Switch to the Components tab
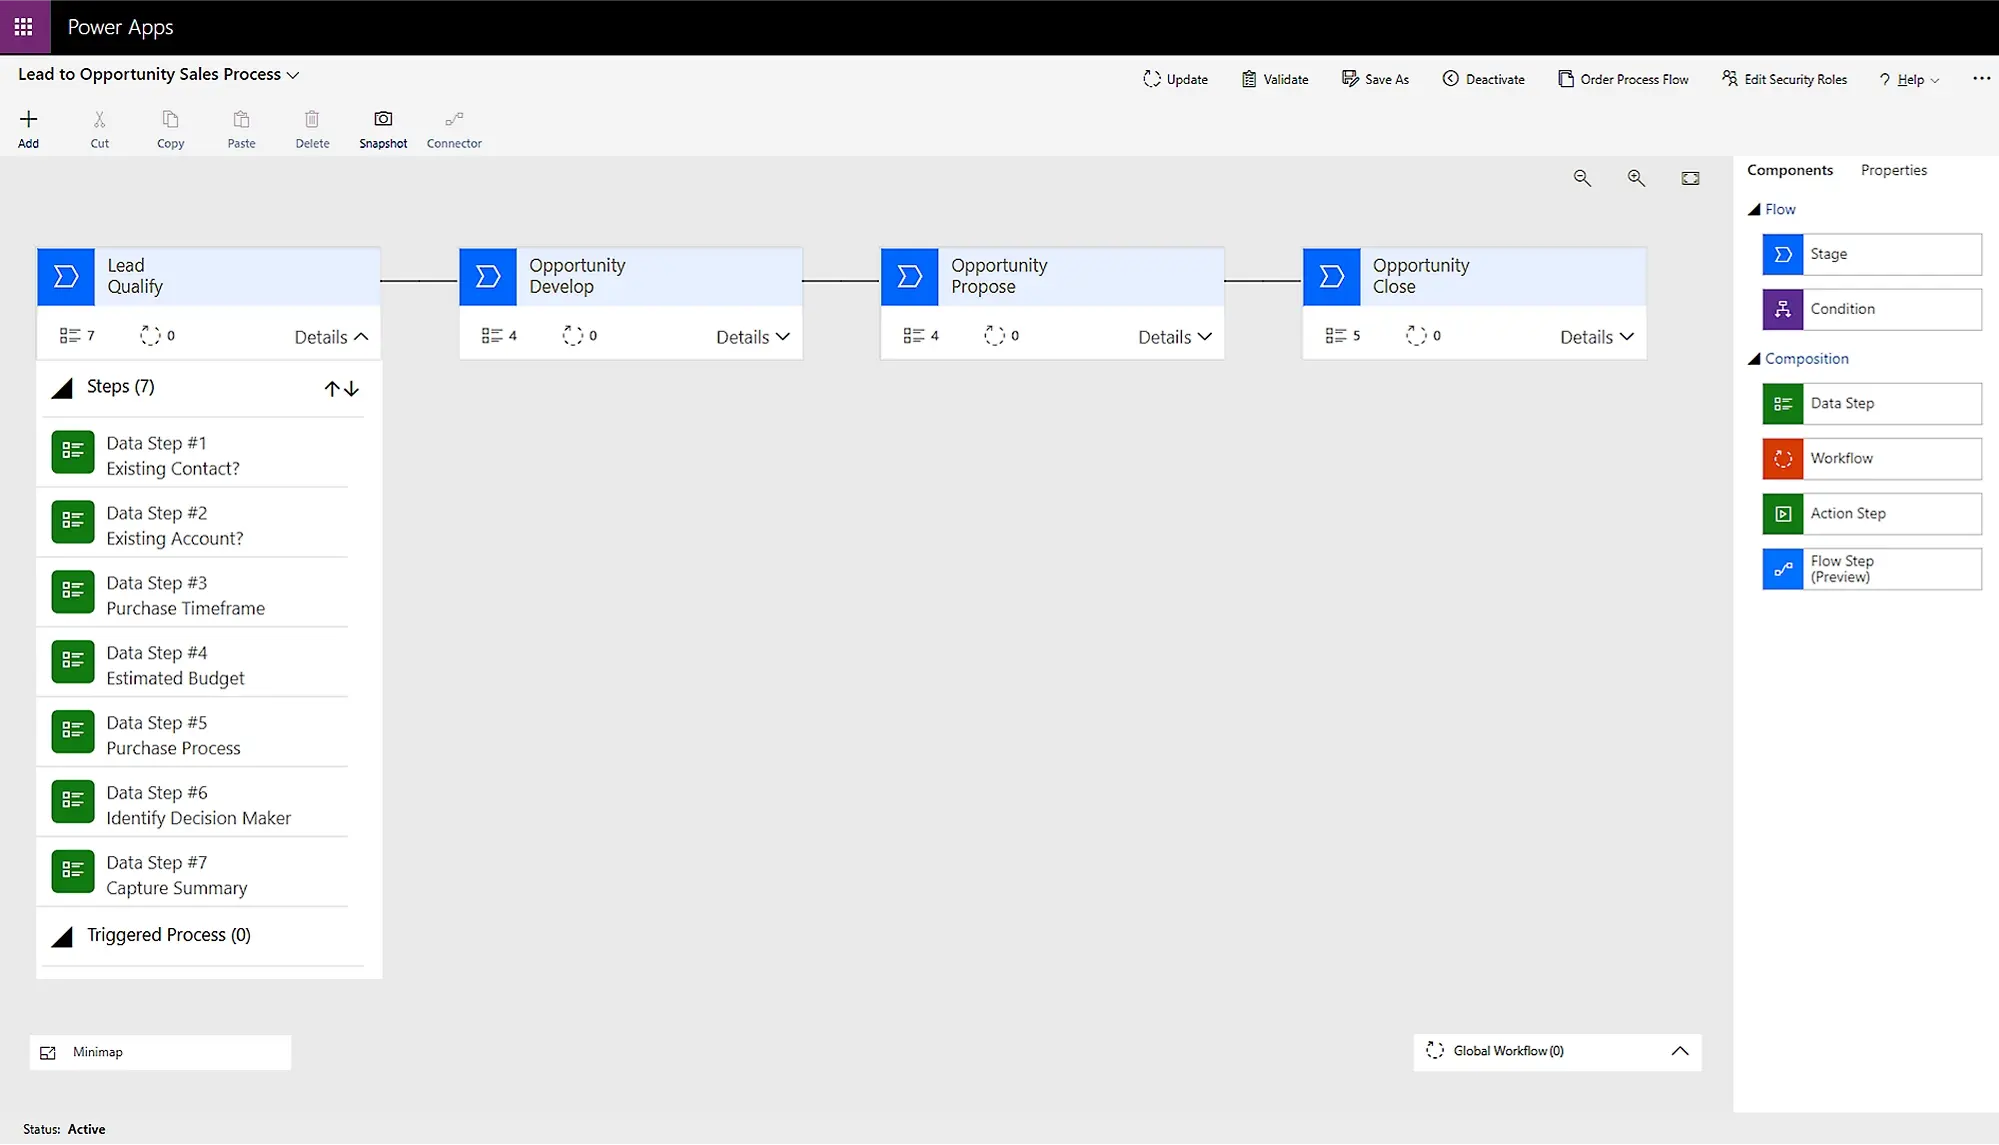This screenshot has height=1145, width=1999. (1790, 170)
